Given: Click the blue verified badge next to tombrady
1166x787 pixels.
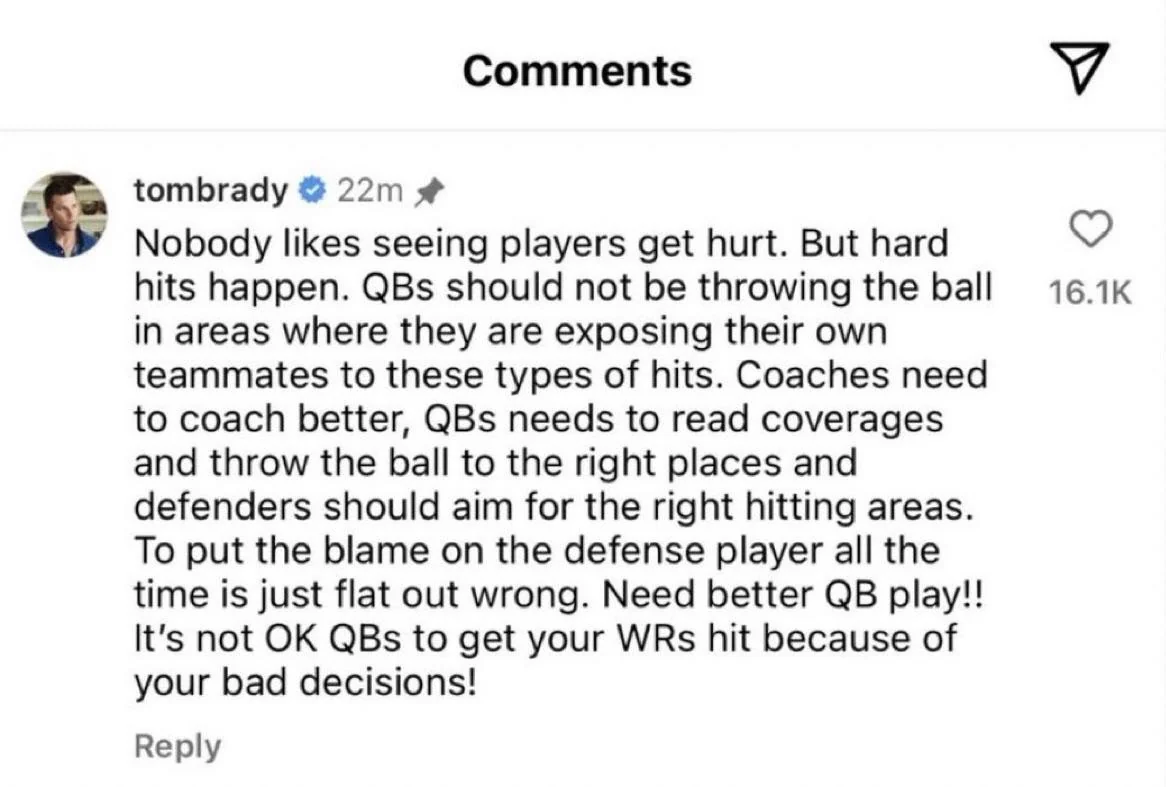Looking at the screenshot, I should [x=313, y=190].
